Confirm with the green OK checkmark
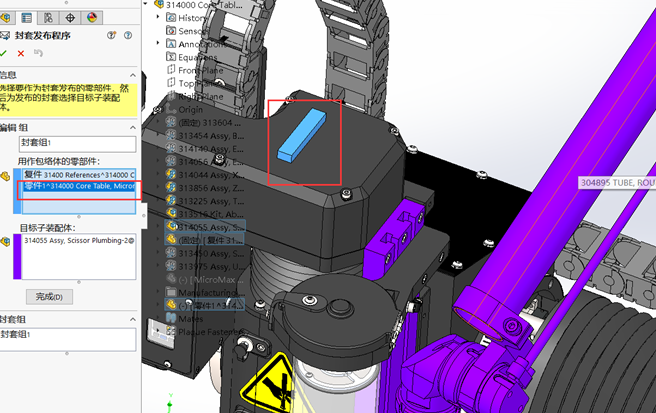 pyautogui.click(x=3, y=53)
